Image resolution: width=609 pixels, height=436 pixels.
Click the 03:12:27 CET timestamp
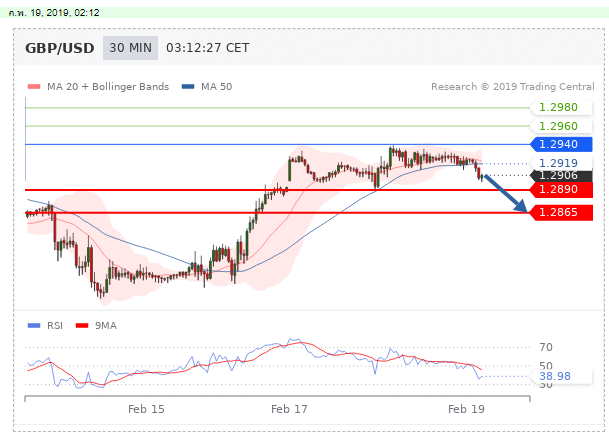point(208,48)
